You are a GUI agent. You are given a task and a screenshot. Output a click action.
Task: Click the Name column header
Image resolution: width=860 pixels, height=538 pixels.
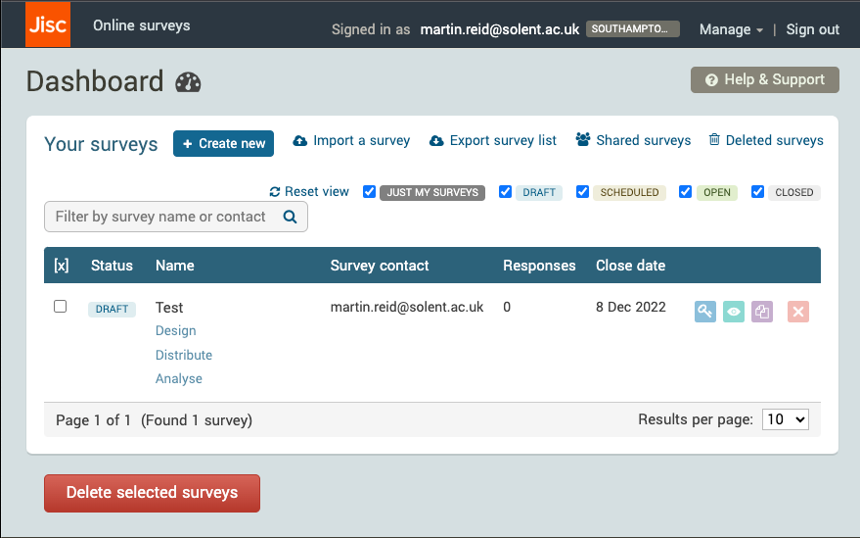[x=175, y=265]
